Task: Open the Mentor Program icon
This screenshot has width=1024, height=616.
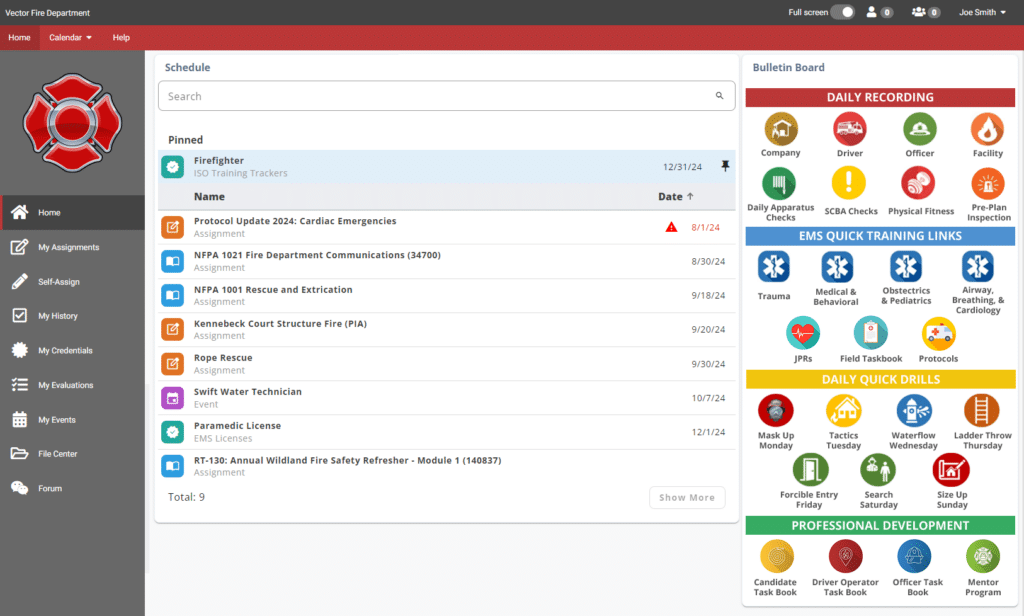Action: pyautogui.click(x=982, y=557)
